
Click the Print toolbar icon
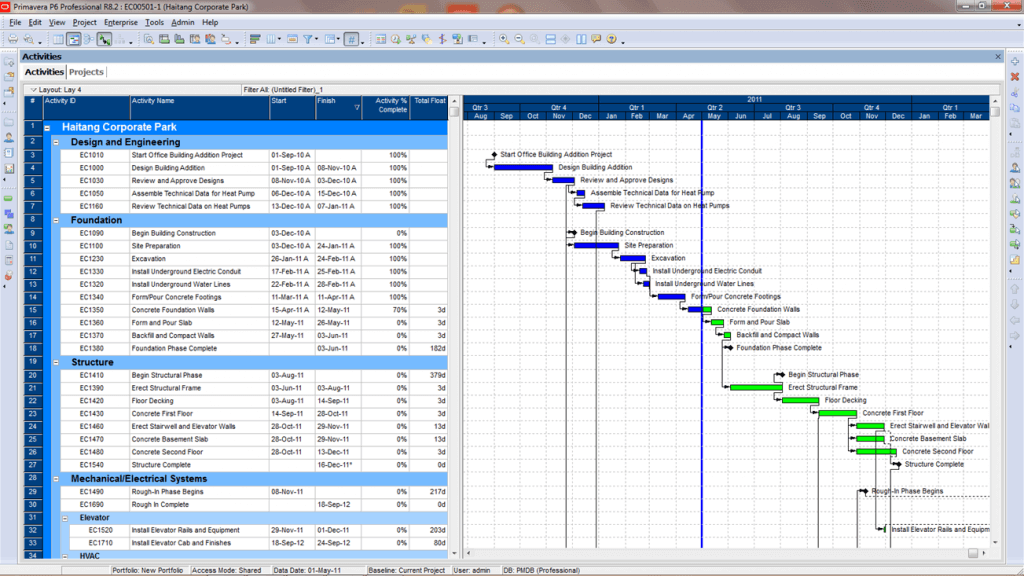[12, 40]
